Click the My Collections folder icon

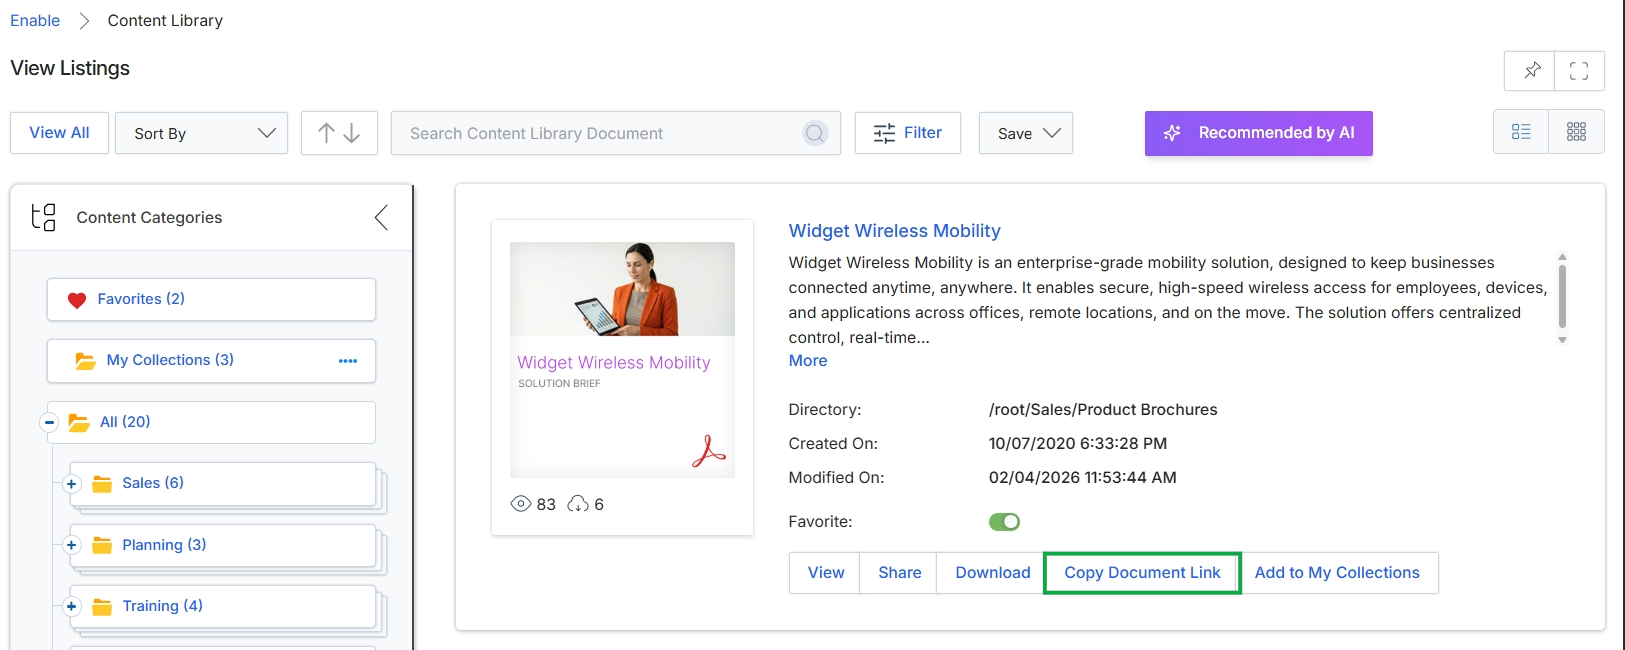pos(86,361)
